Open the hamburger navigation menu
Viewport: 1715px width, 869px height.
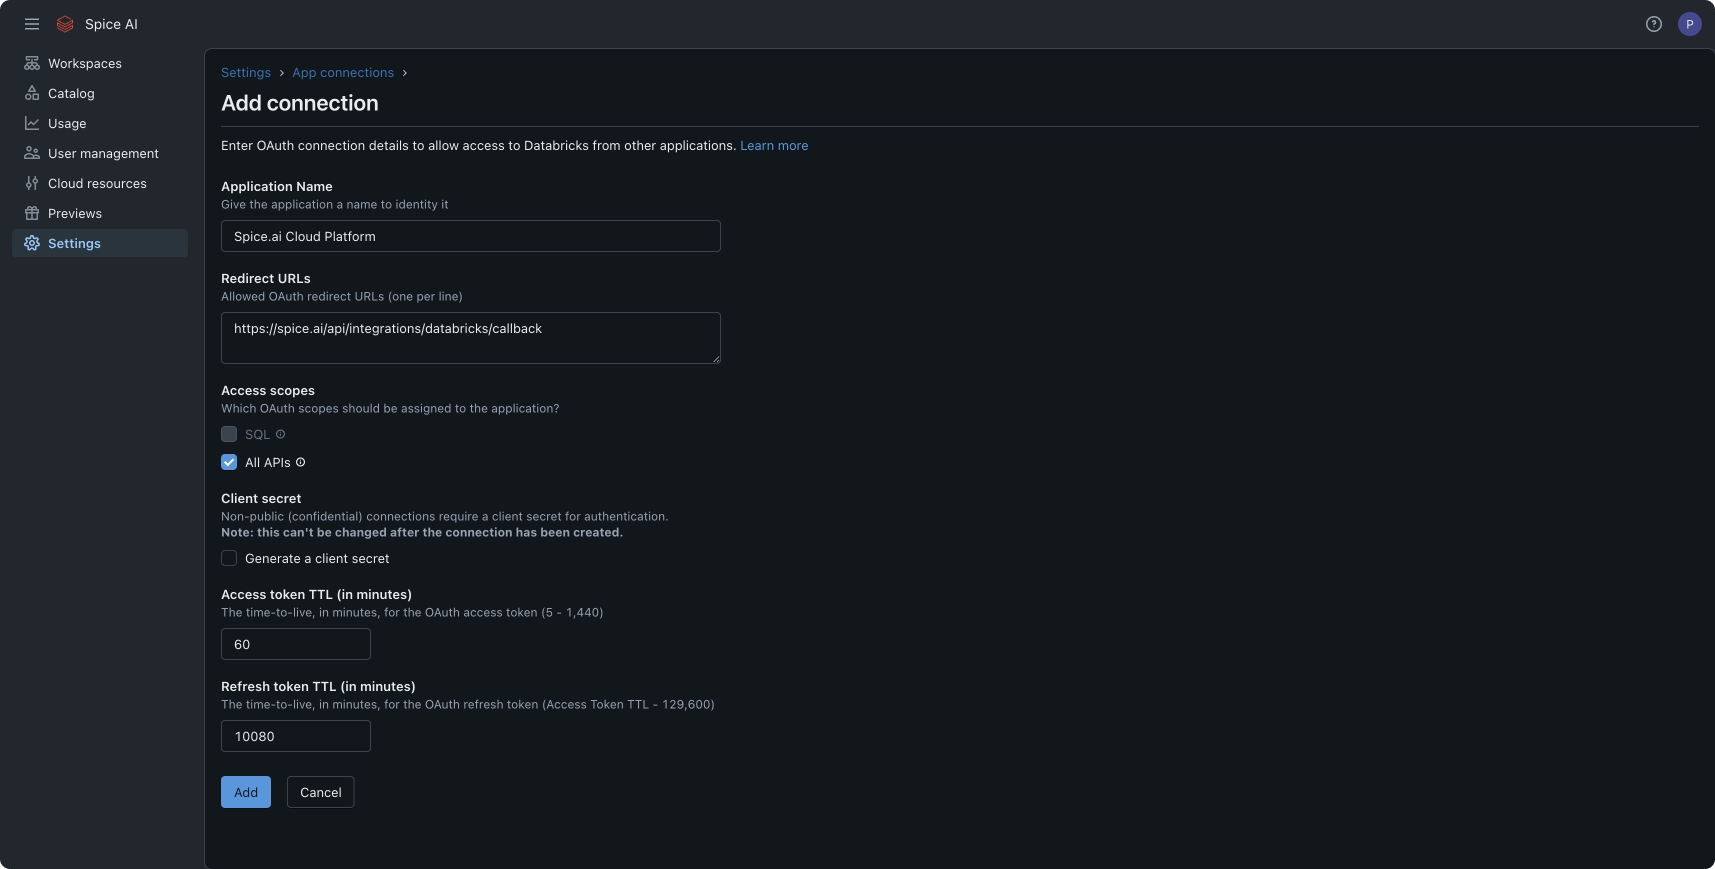click(32, 24)
